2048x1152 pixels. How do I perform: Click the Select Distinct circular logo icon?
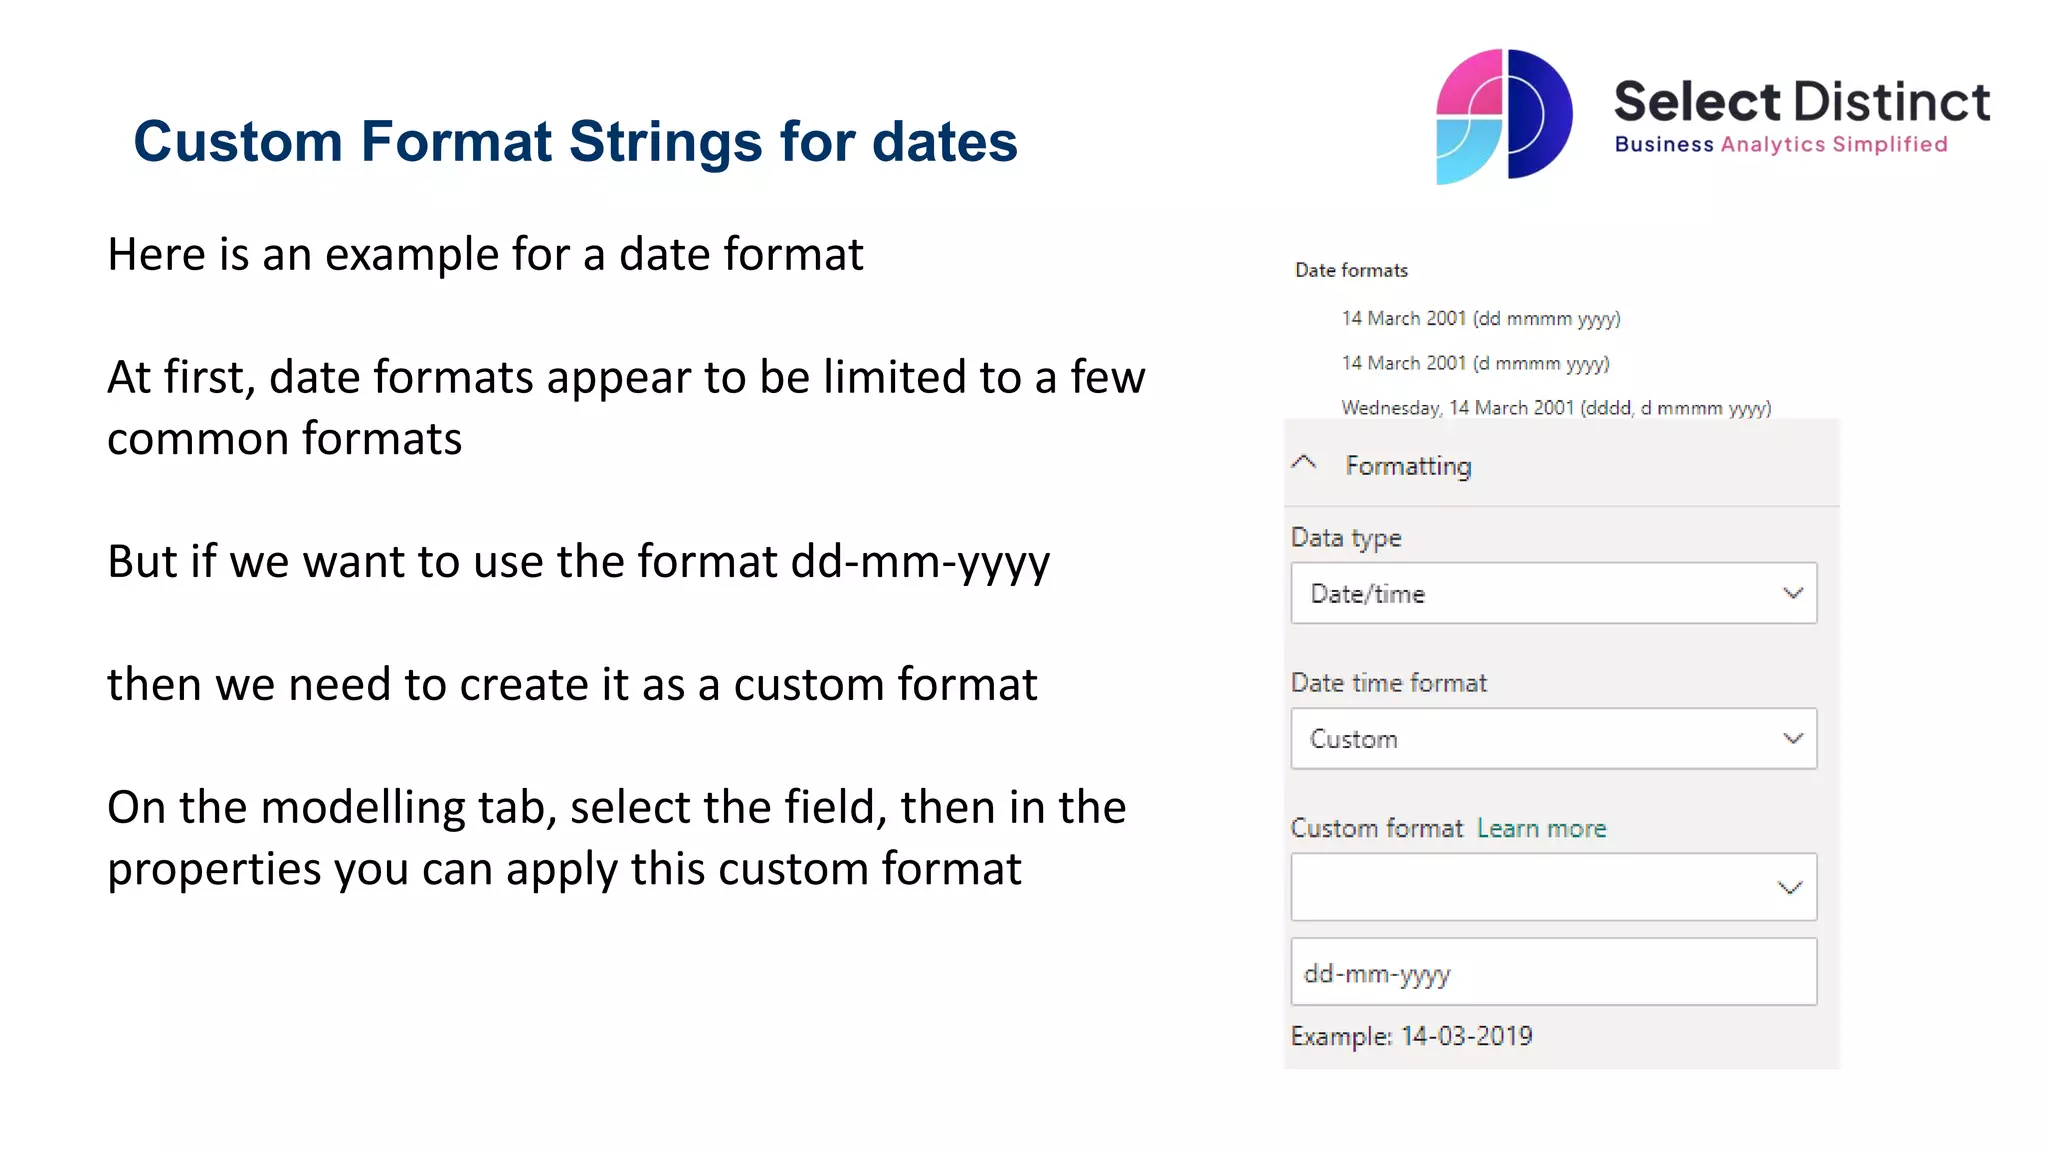pyautogui.click(x=1503, y=116)
